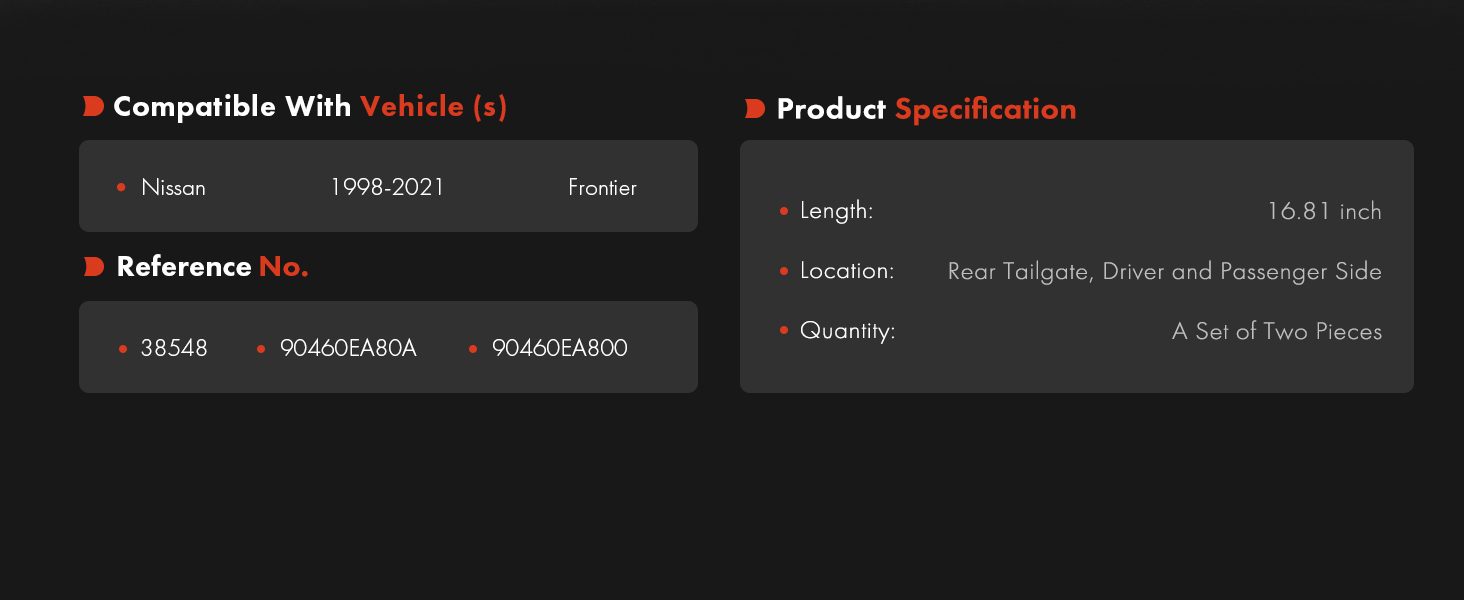Click the red bullet before 90460EA800
The image size is (1464, 600).
pyautogui.click(x=473, y=349)
